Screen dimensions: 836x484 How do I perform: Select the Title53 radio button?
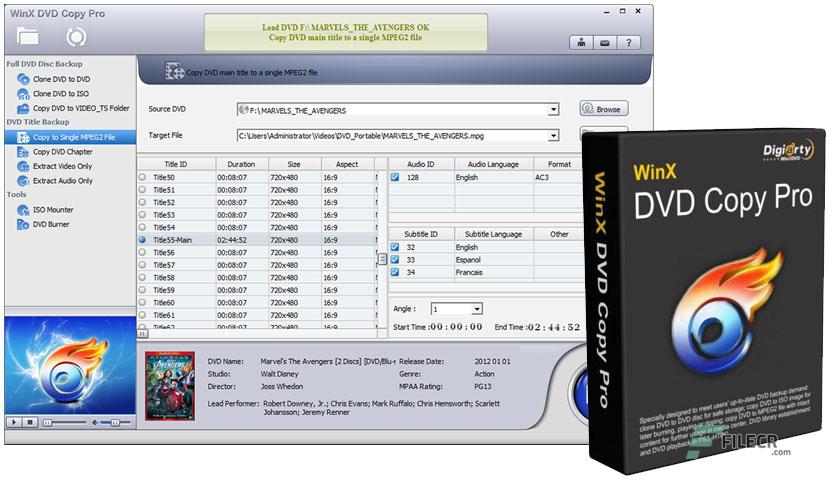[x=142, y=214]
